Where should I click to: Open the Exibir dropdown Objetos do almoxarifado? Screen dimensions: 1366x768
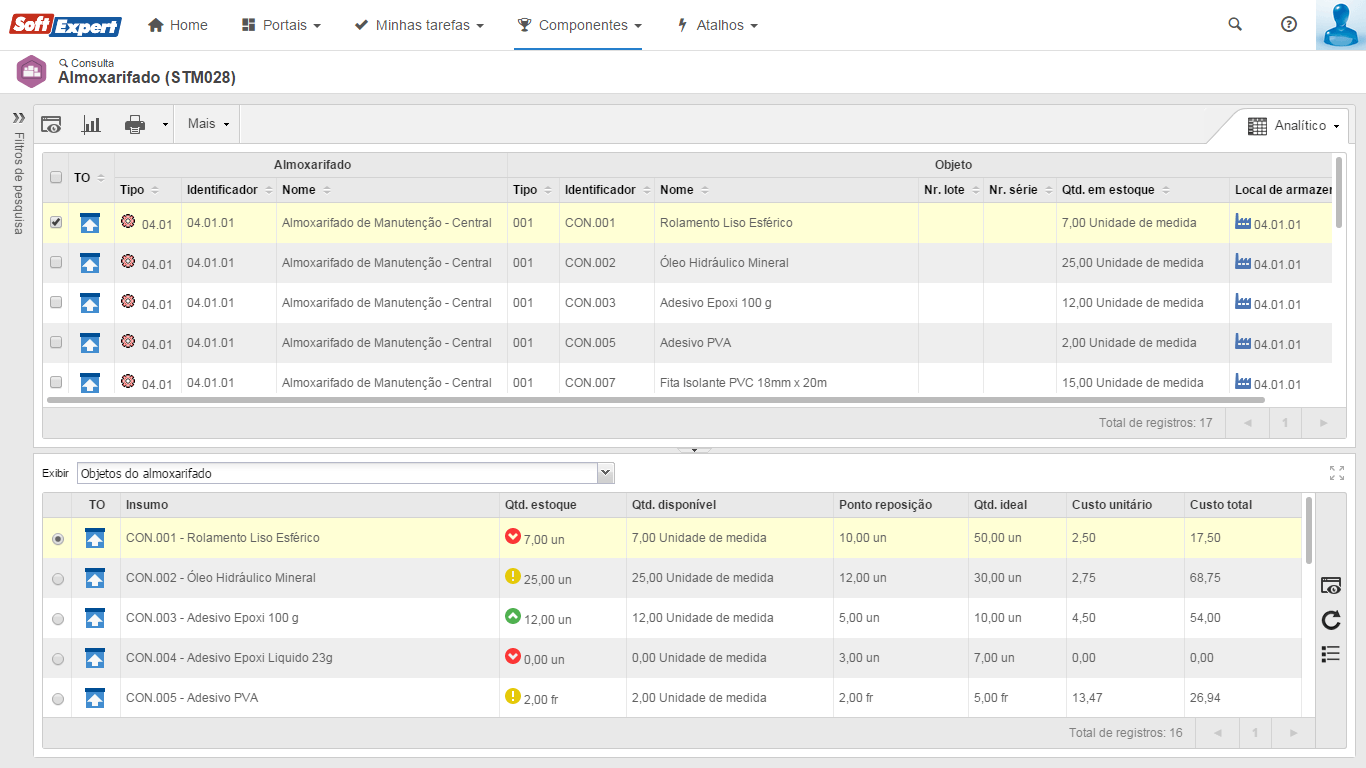coord(345,473)
